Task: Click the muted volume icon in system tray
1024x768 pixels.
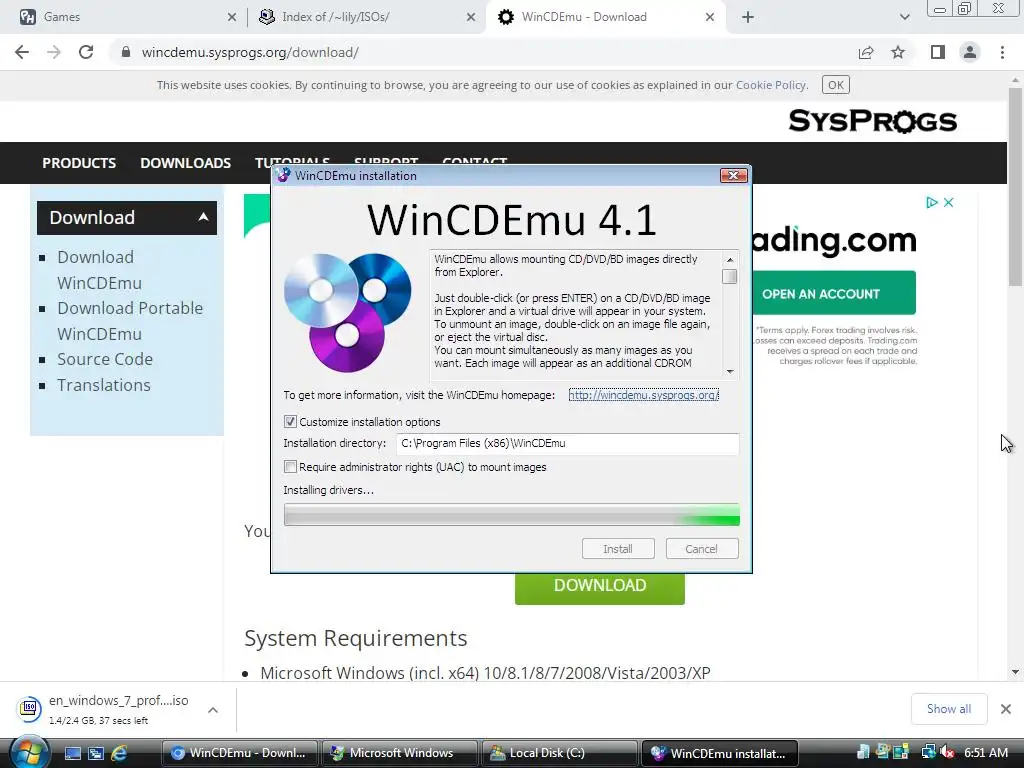Action: [x=947, y=752]
